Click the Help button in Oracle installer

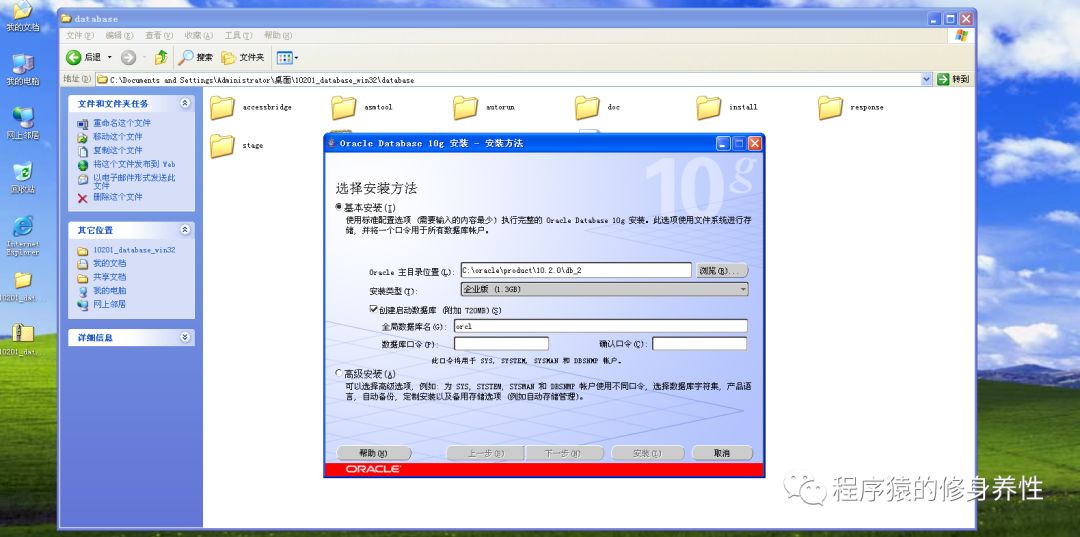point(373,453)
